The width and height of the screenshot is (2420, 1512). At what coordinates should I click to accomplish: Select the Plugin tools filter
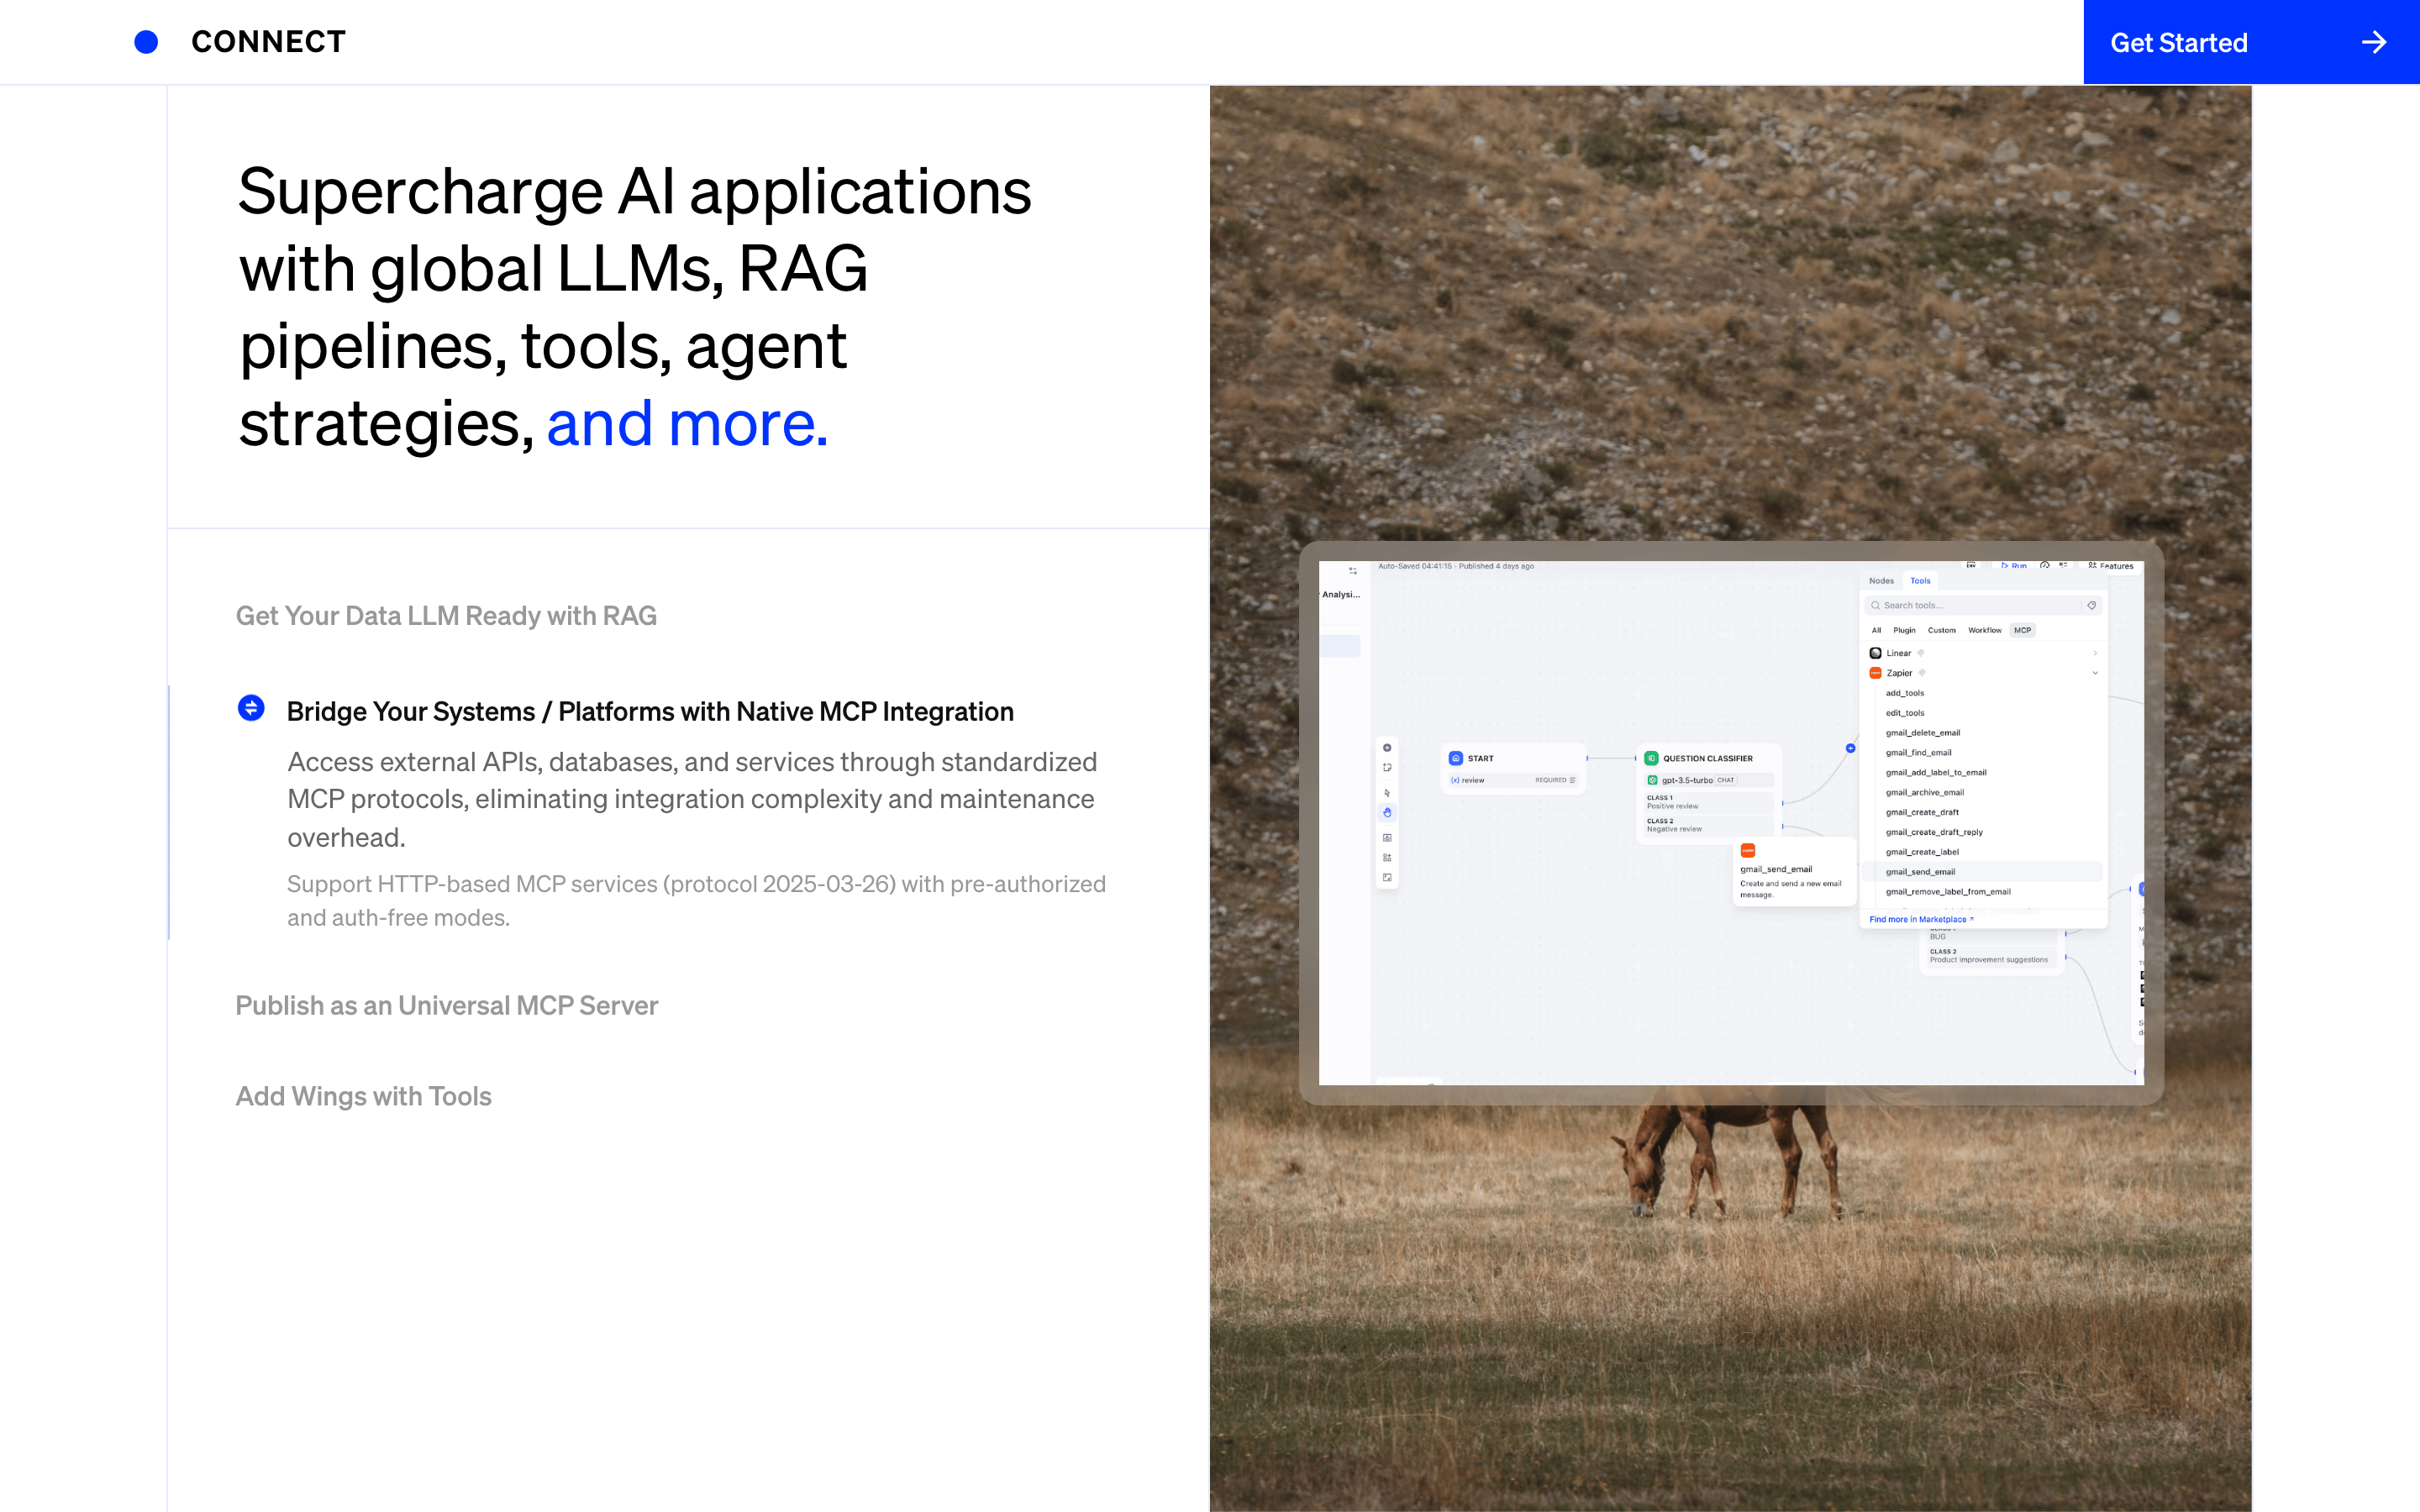(1904, 630)
